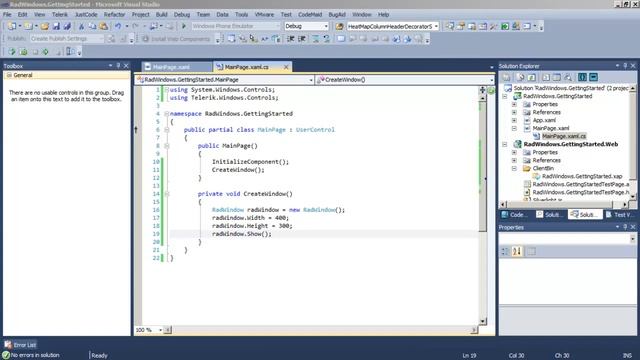Open the Windows Phone Emulator target dropdown
The image size is (640, 360).
(x=278, y=26)
